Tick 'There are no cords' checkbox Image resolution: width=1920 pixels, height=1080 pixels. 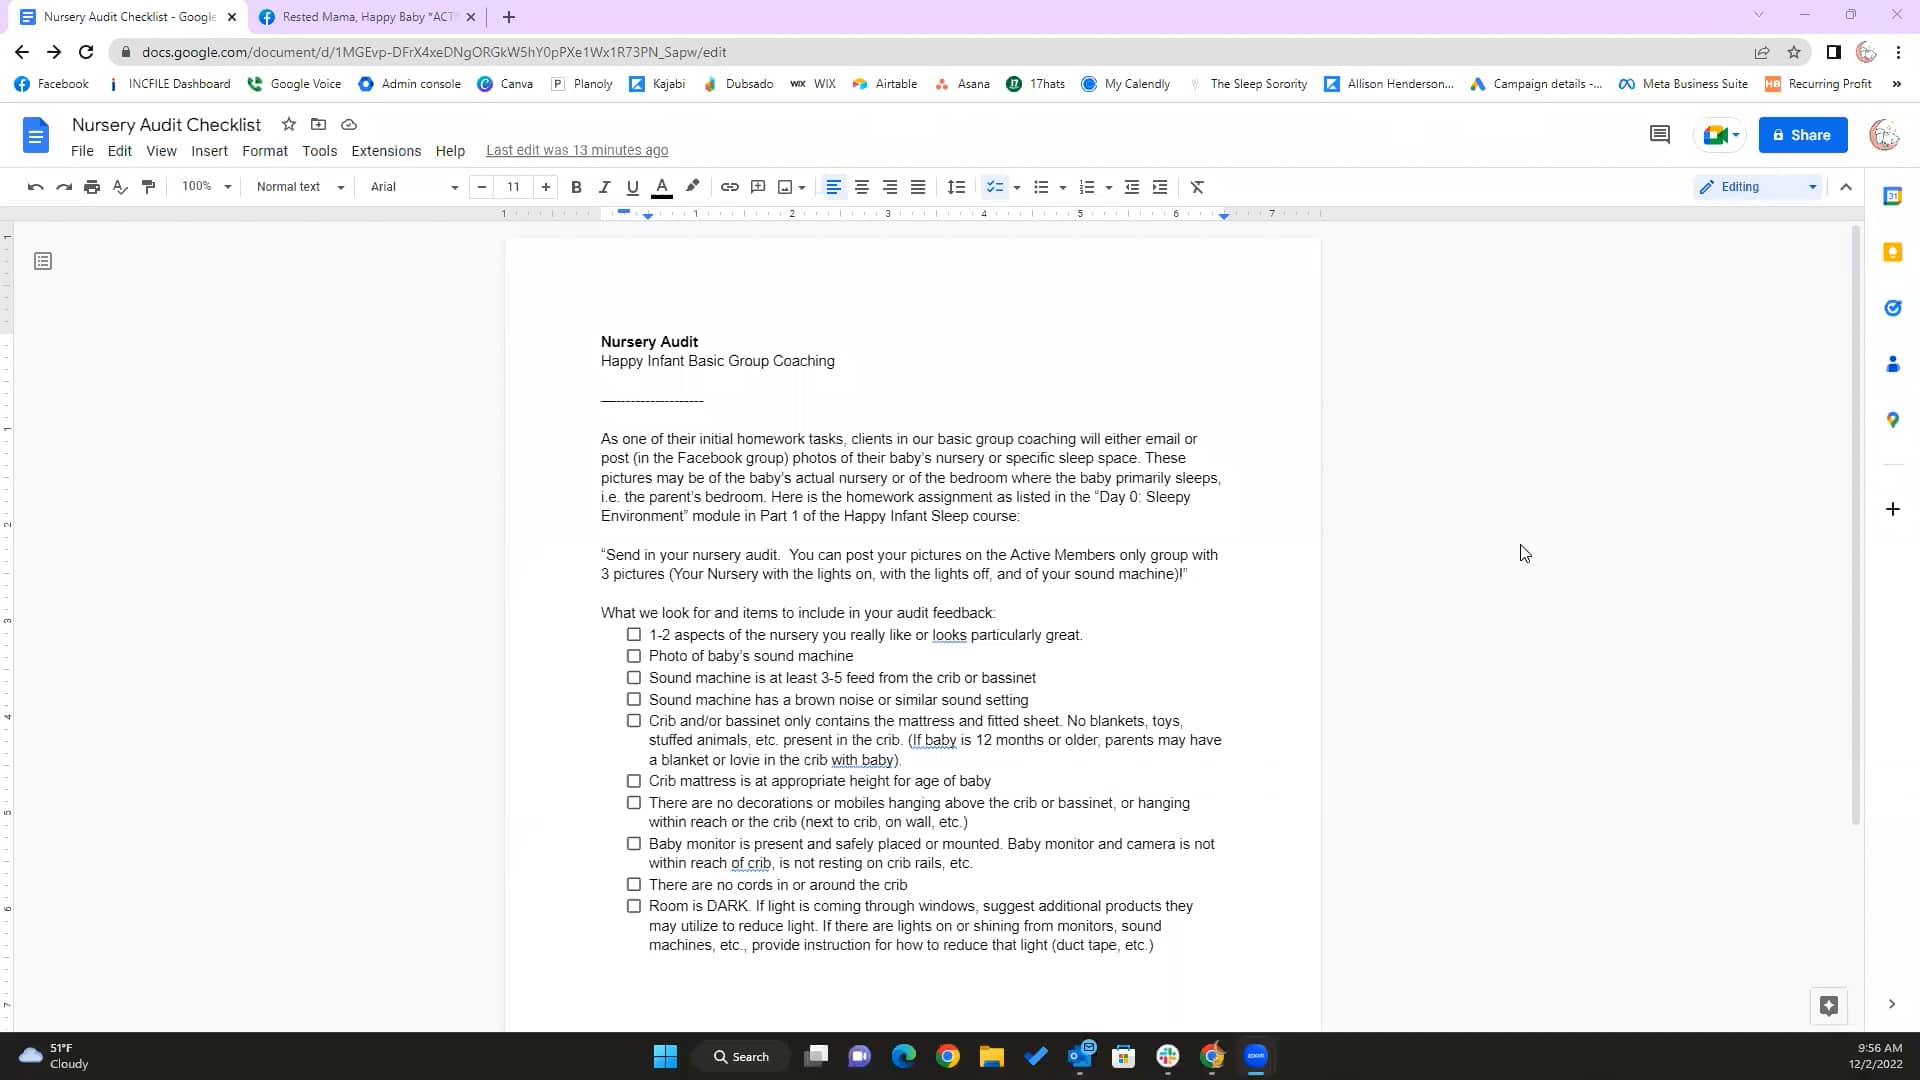point(634,885)
